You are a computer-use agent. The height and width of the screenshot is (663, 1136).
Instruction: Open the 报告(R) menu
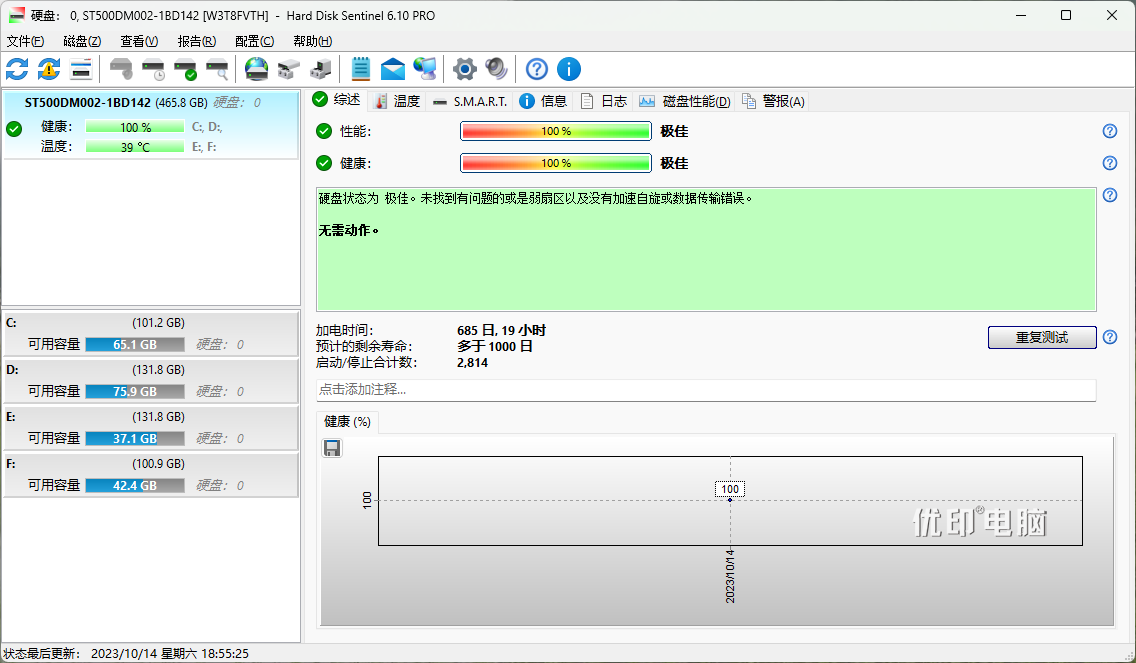(x=196, y=41)
